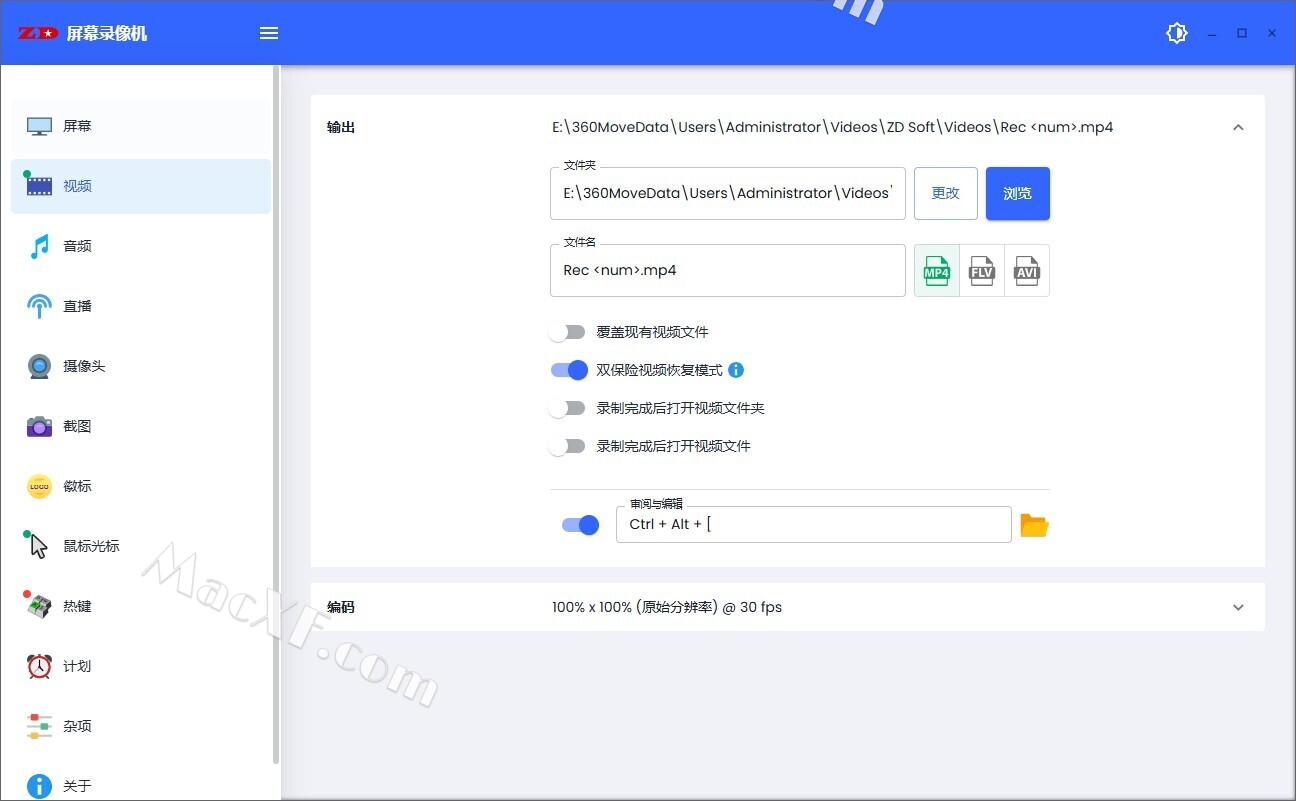Viewport: 1296px width, 801px height.
Task: Turn on 录制完成后打开视频文件夹
Action: tap(568, 408)
